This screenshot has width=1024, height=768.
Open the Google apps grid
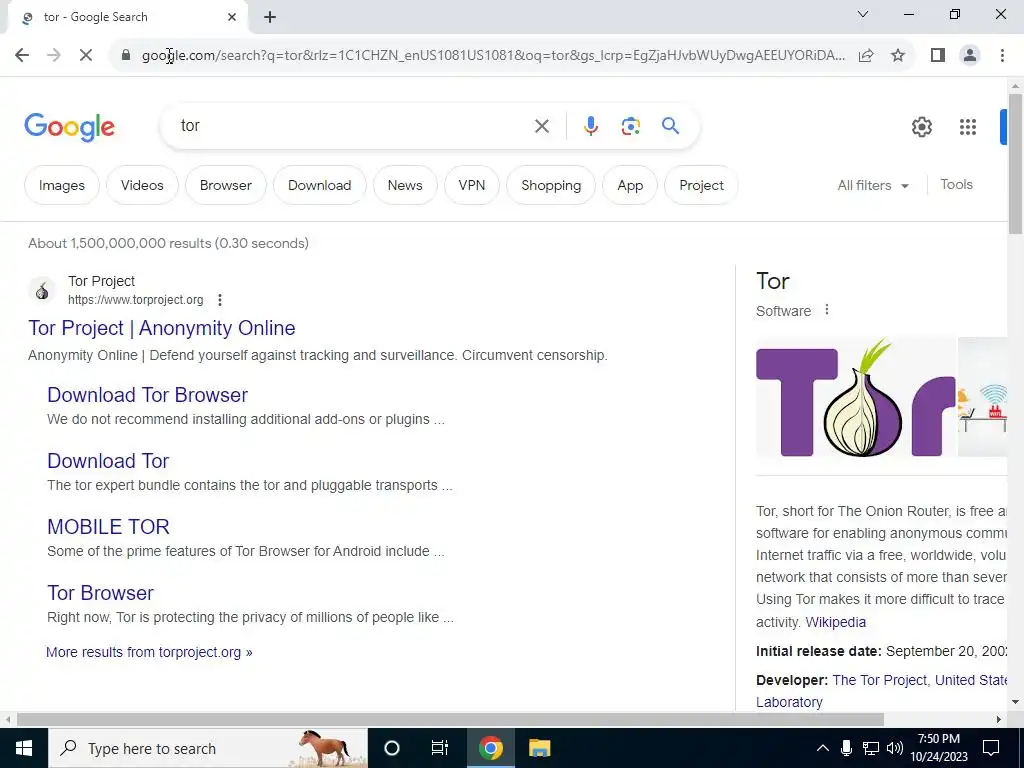pos(968,127)
